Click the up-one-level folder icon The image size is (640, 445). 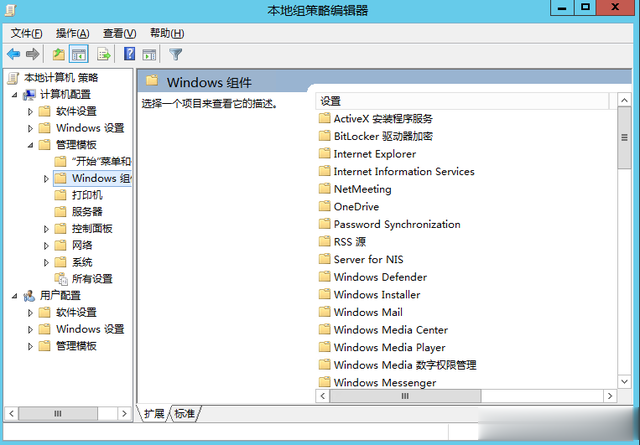tap(59, 54)
